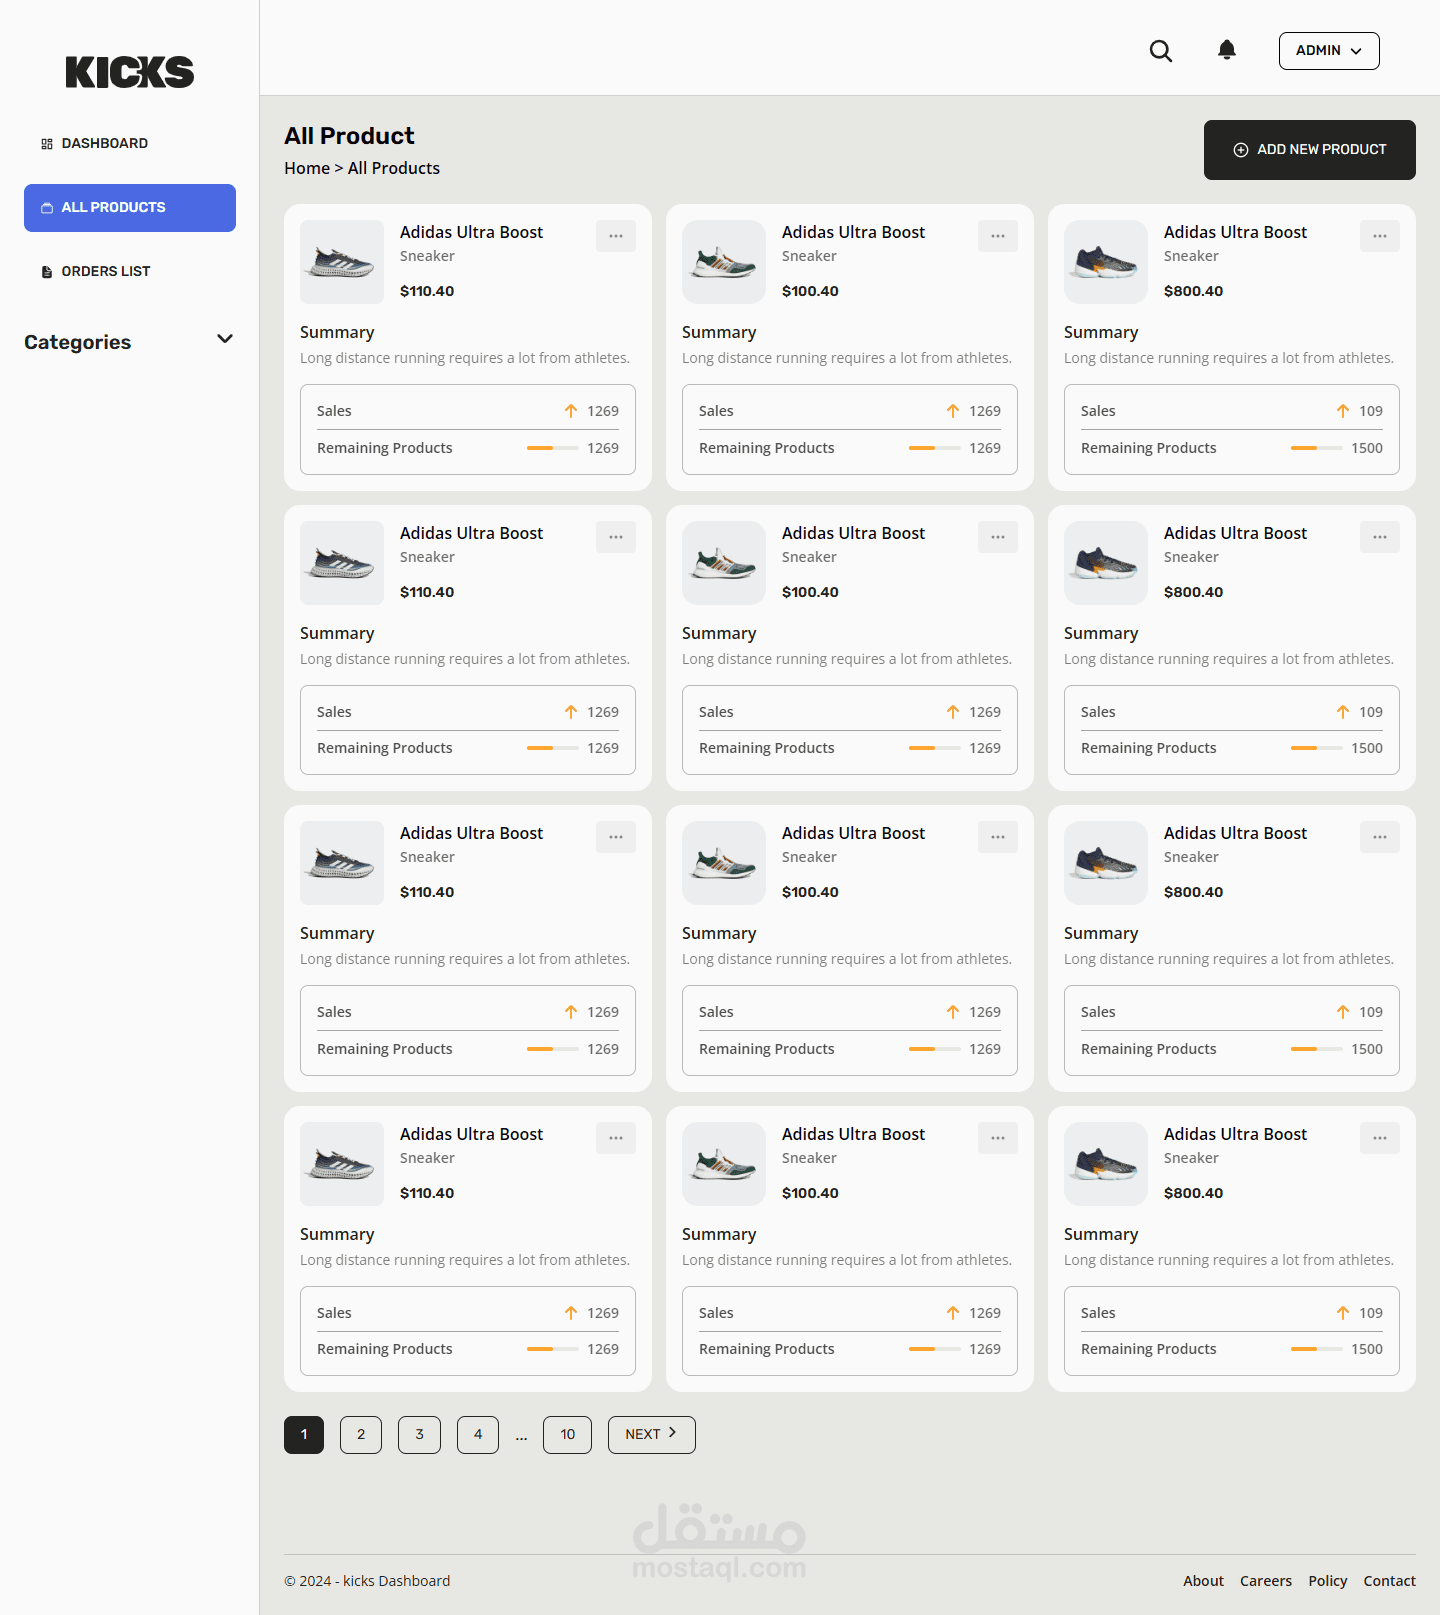
Task: Open more options for $110.40 product, first row
Action: pos(616,236)
